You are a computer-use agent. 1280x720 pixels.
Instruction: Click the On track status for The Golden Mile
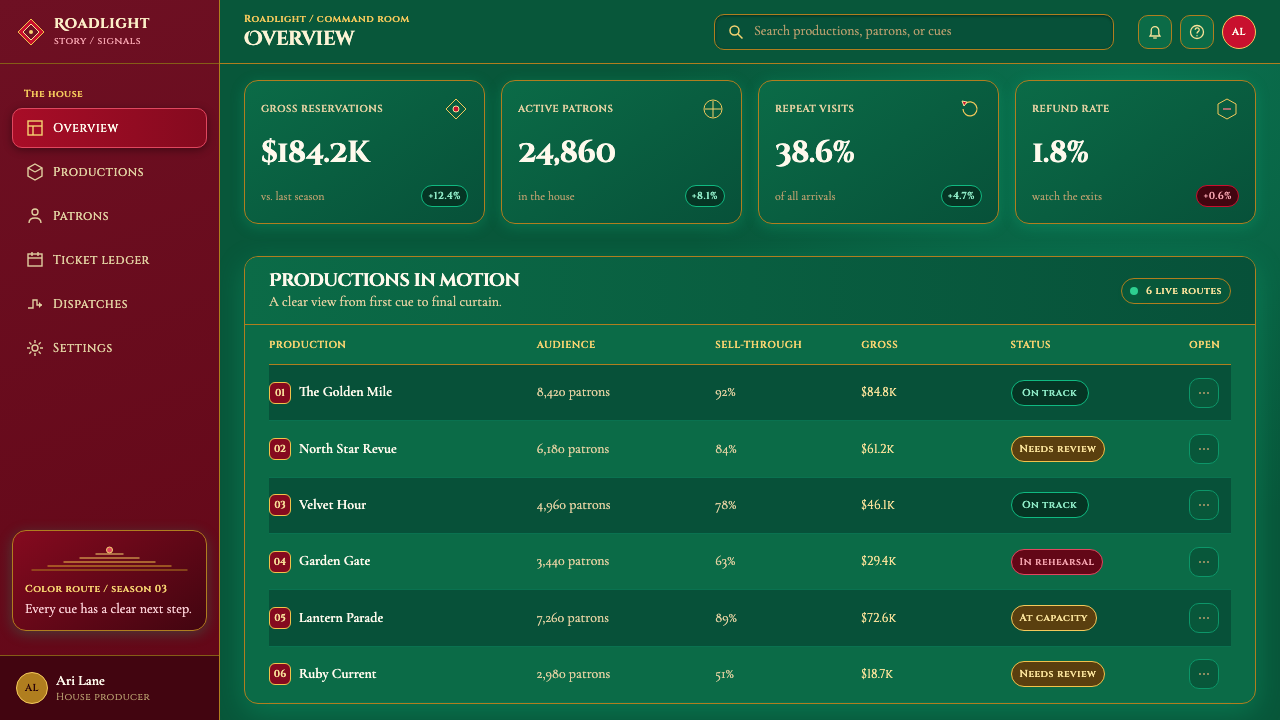click(1049, 393)
